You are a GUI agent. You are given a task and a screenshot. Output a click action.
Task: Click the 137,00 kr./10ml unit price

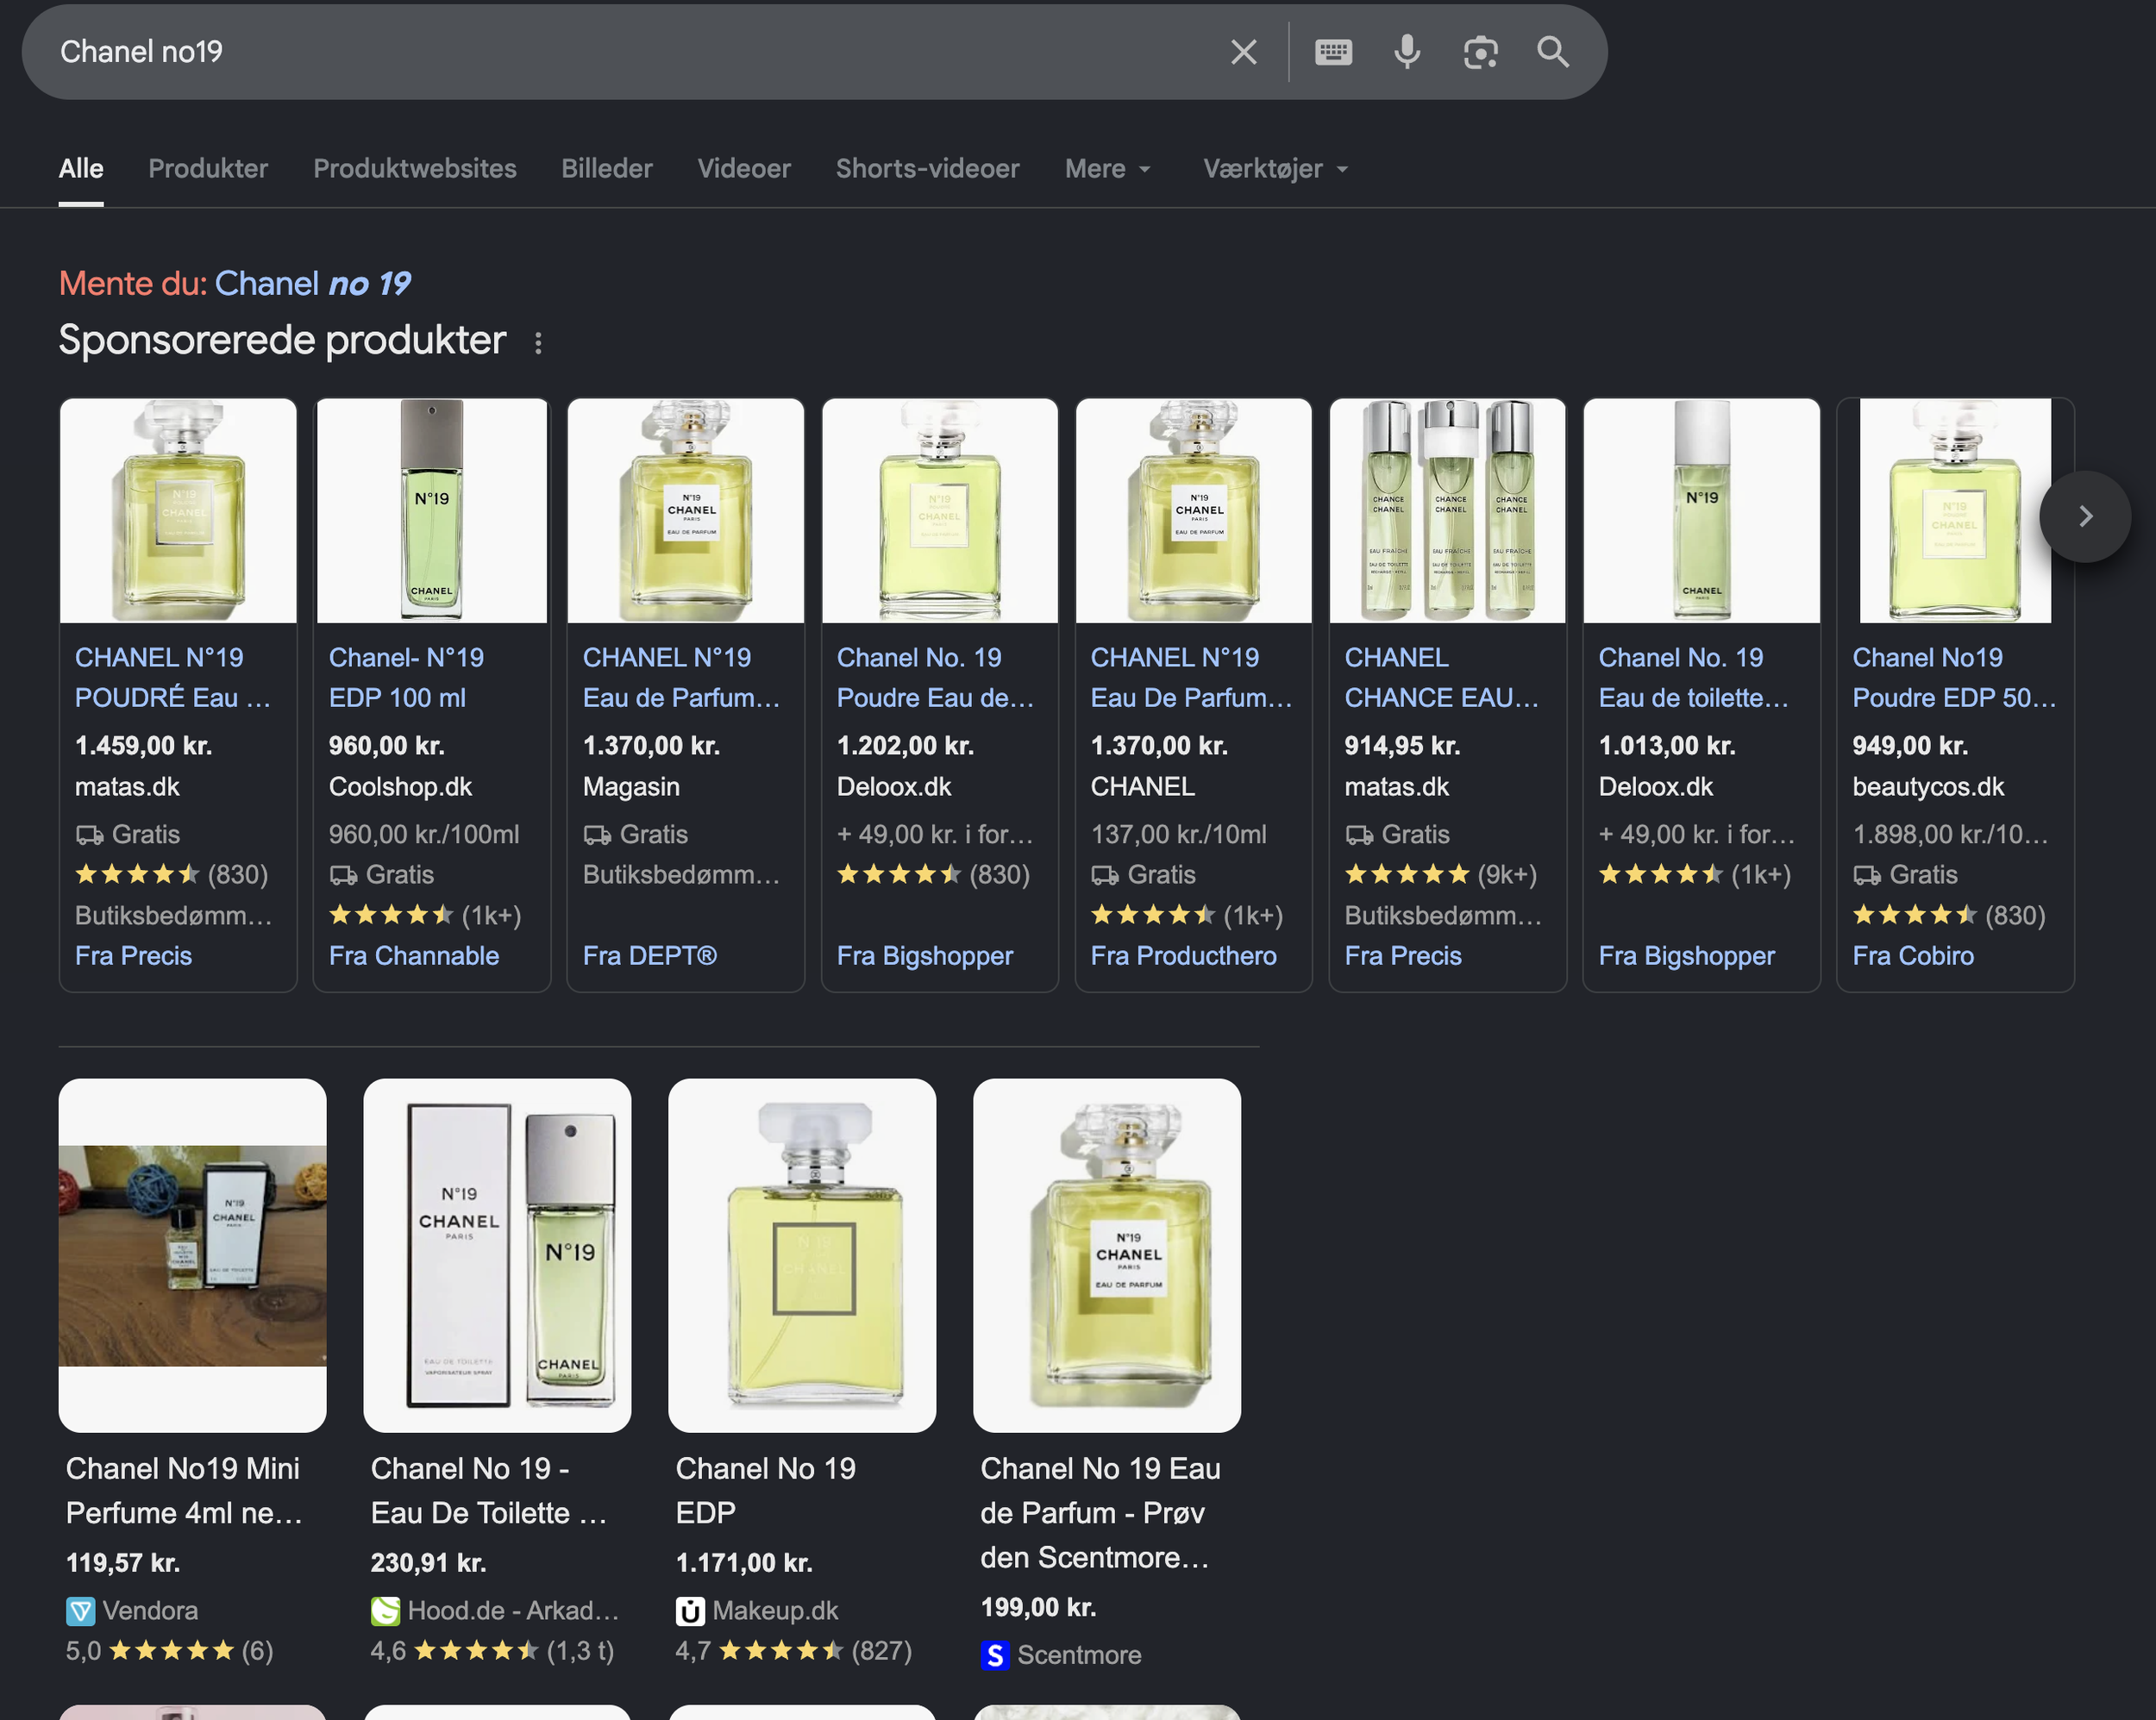[1179, 835]
